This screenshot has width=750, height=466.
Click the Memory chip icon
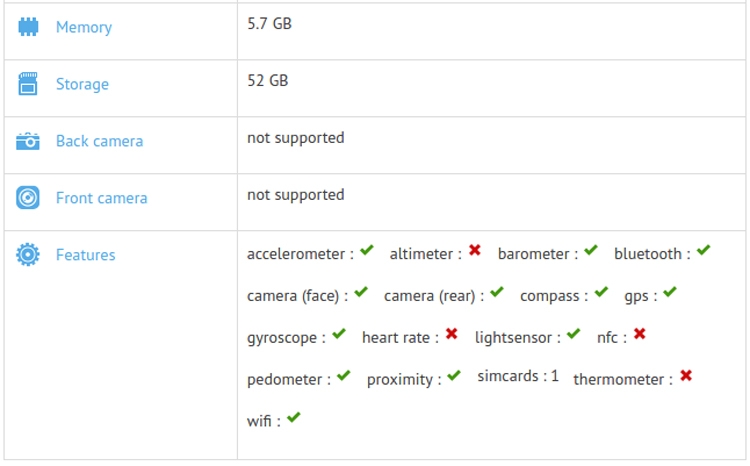pos(28,27)
